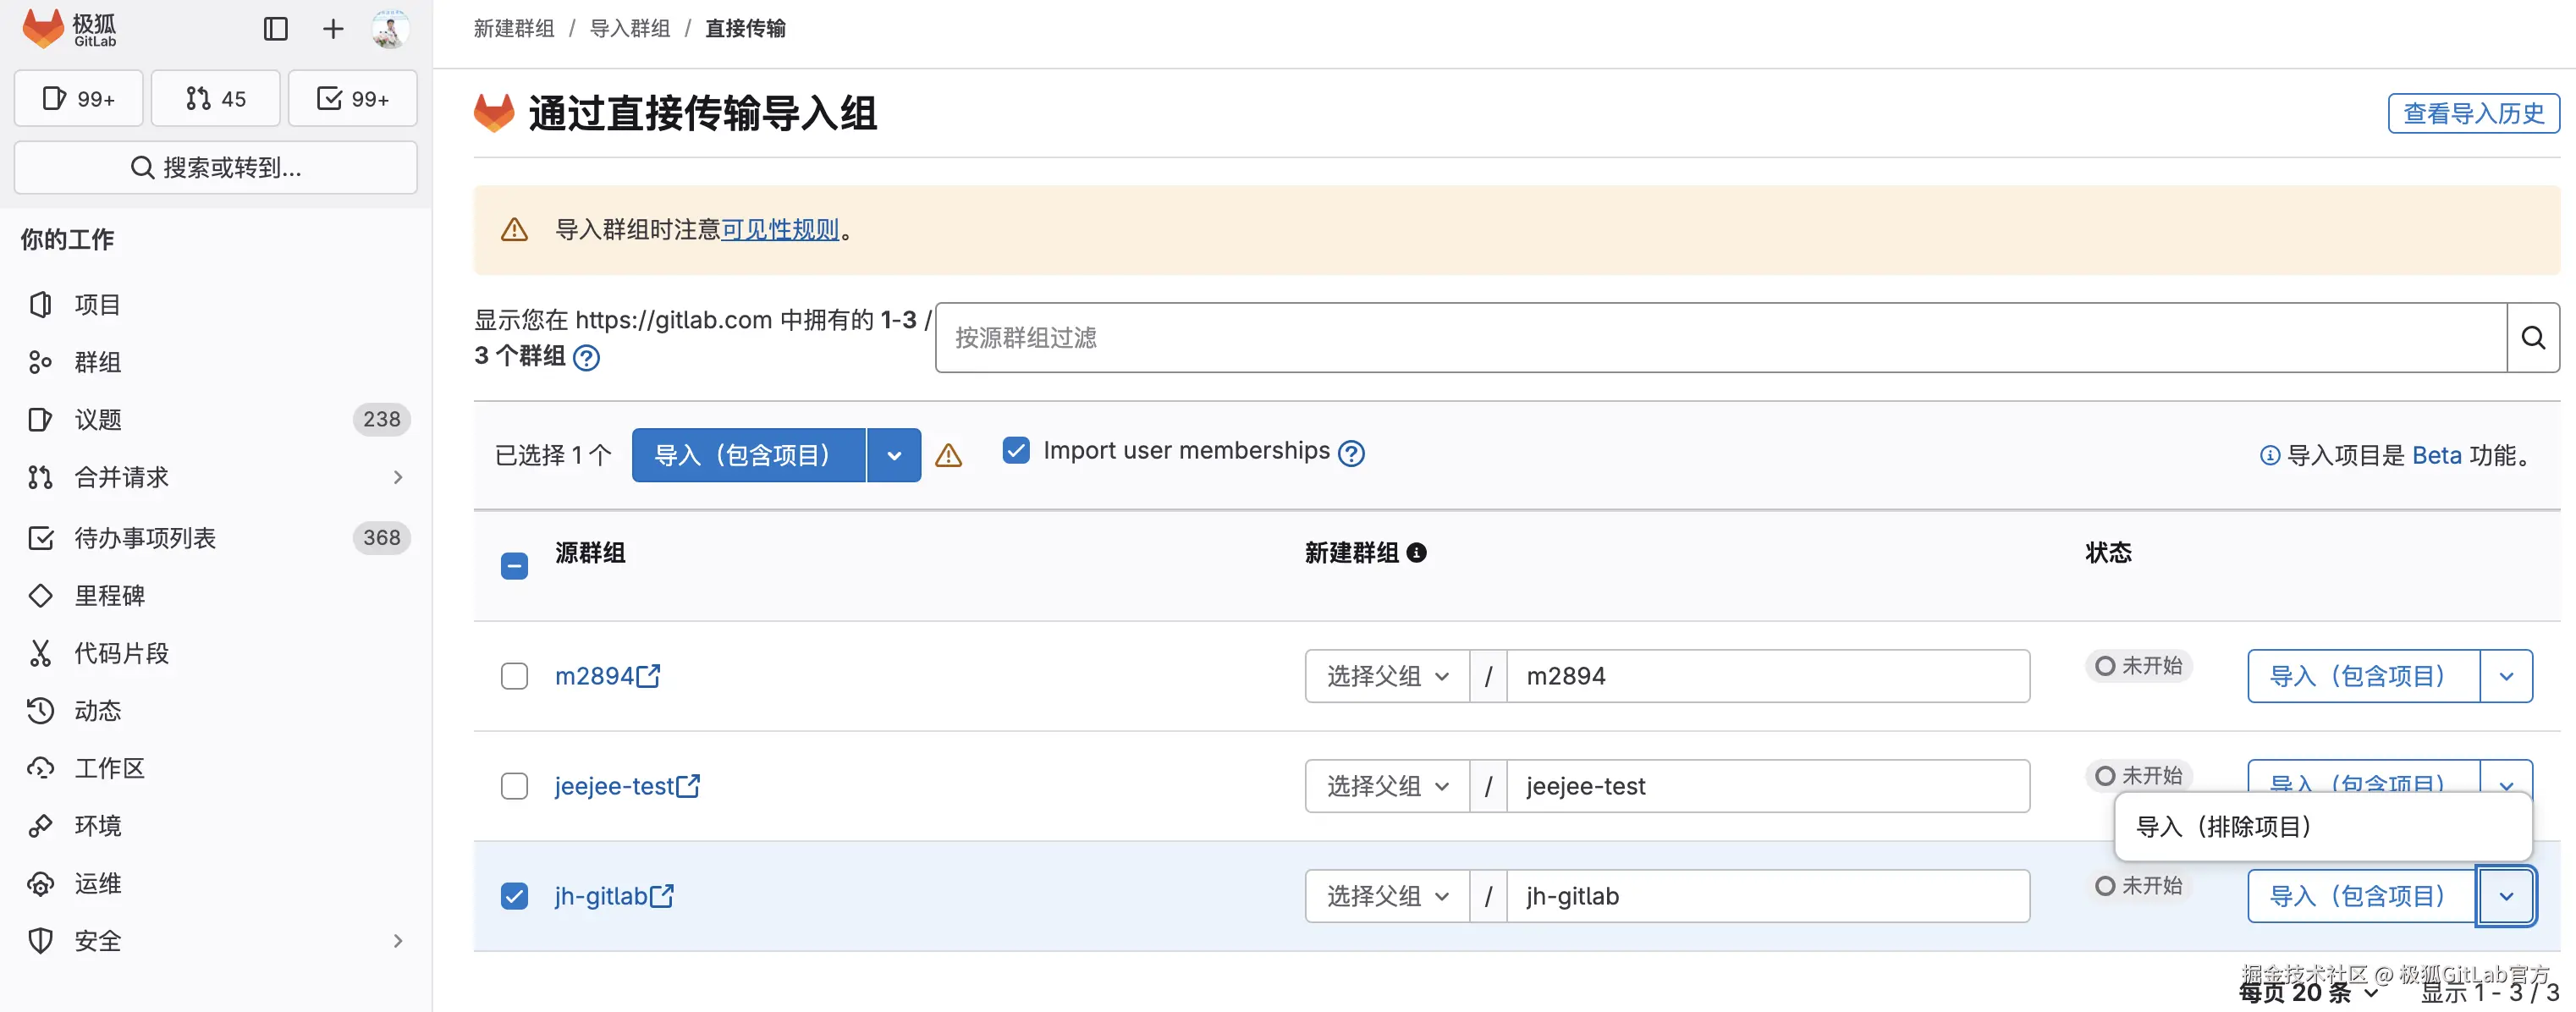The image size is (2576, 1012).
Task: Click your user avatar
Action: tap(389, 29)
